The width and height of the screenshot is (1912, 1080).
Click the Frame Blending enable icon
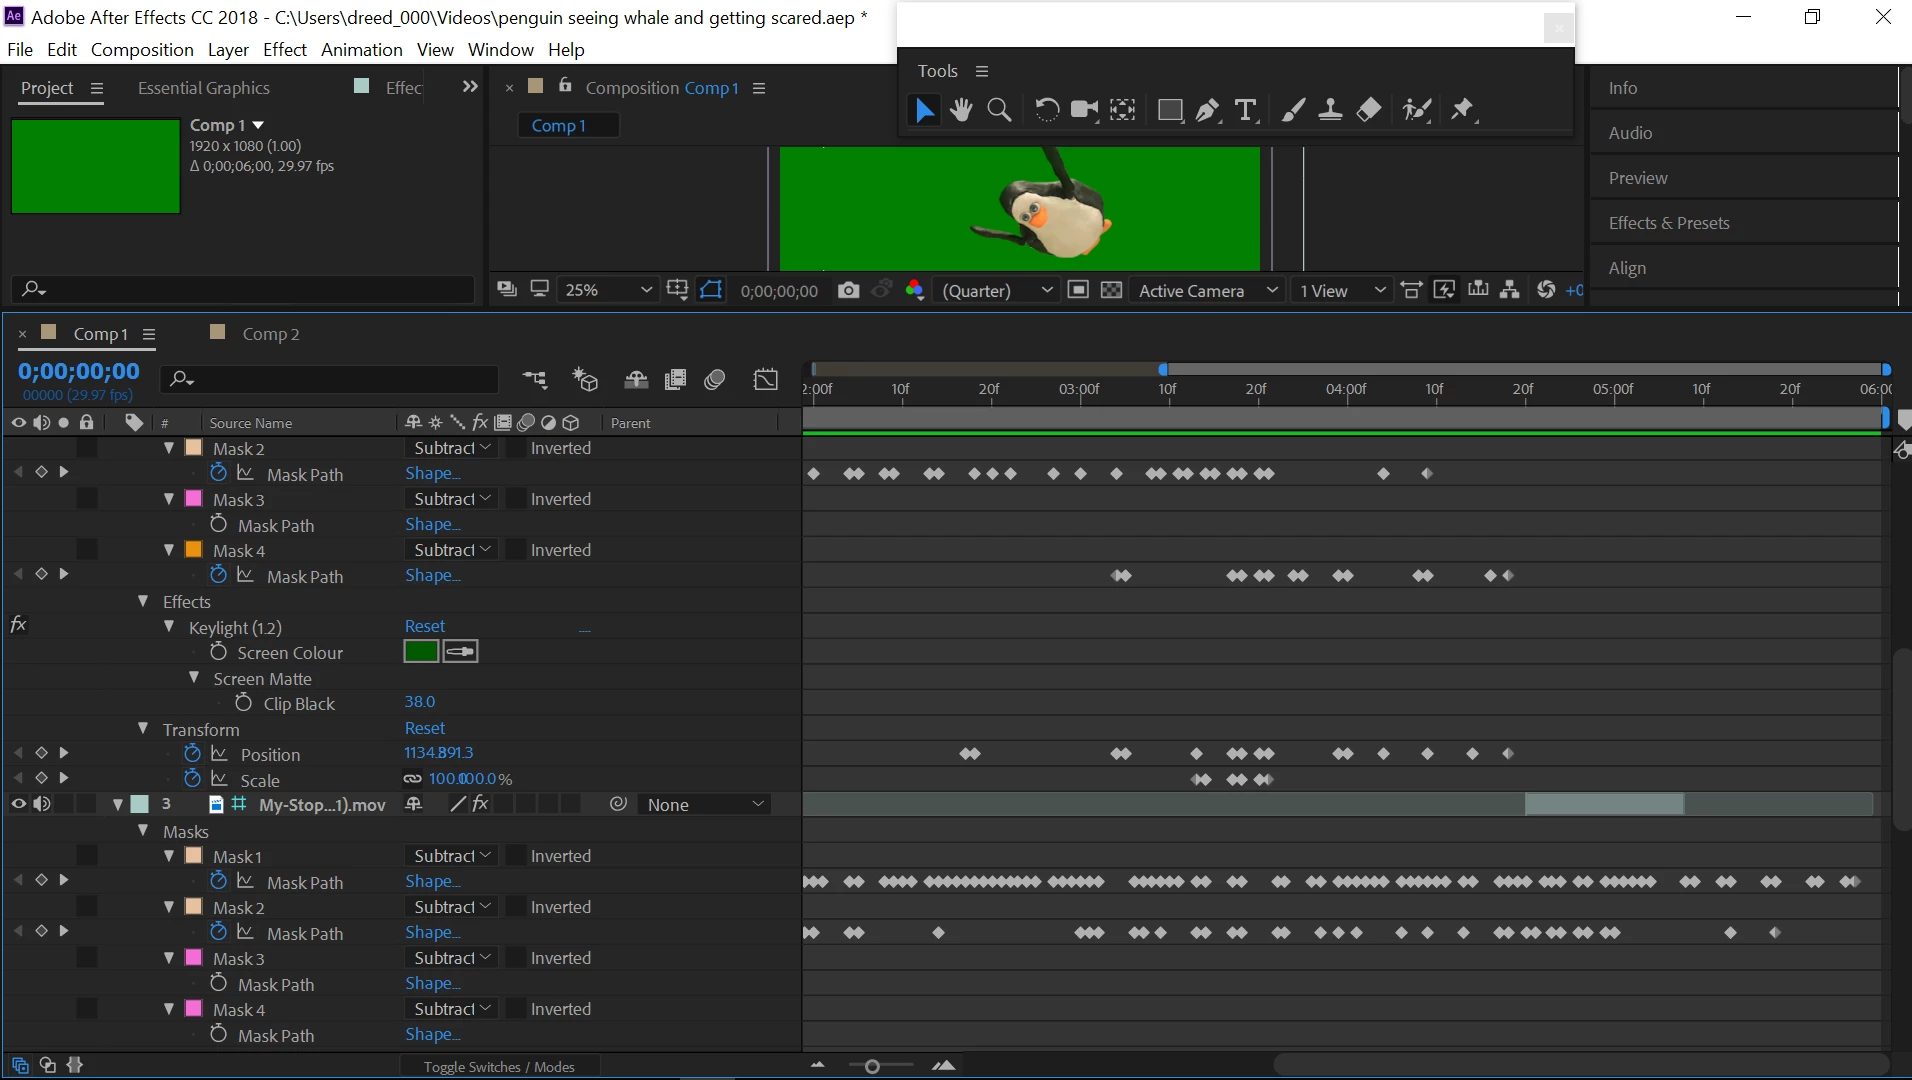(676, 380)
